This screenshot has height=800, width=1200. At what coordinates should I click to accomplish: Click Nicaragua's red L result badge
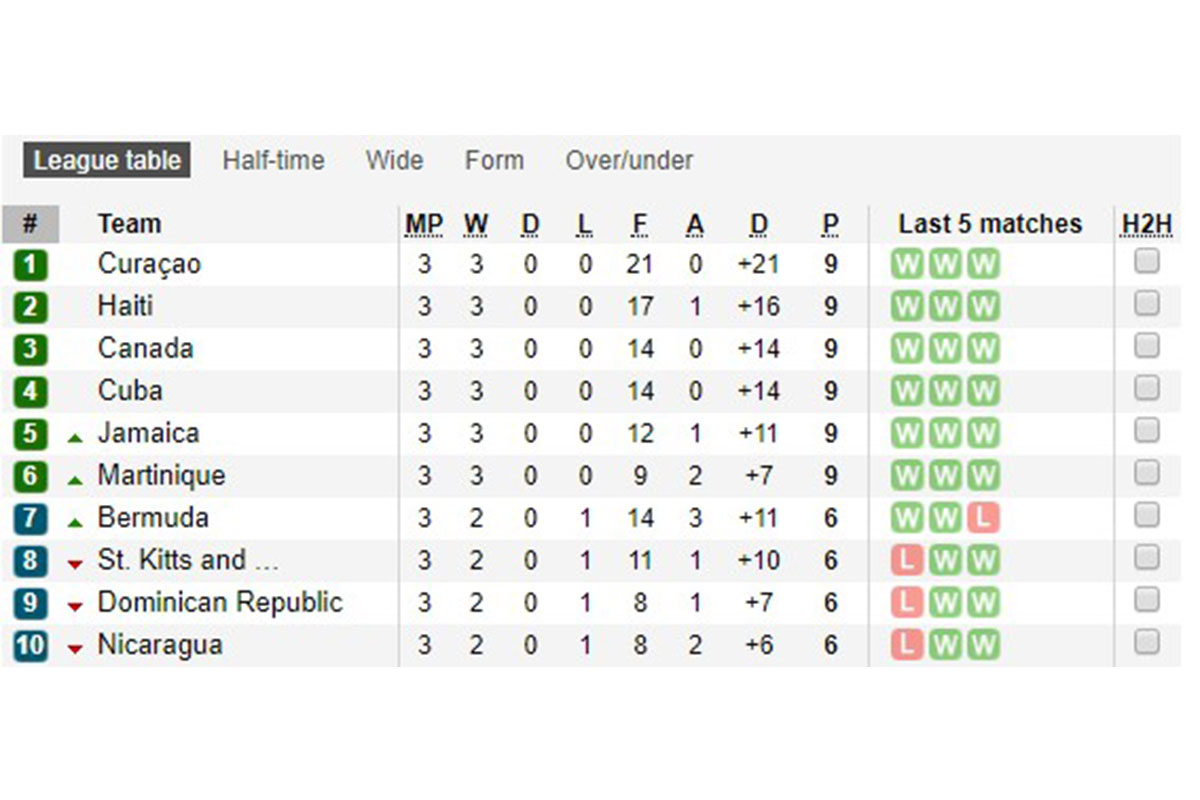coord(907,645)
